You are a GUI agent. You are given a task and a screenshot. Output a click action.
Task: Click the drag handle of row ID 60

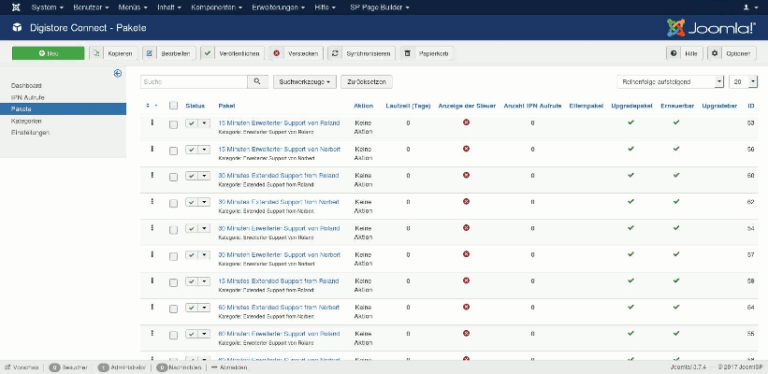[152, 175]
